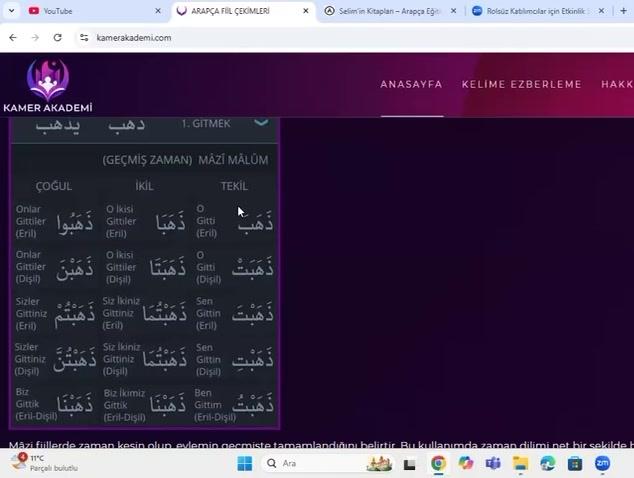The height and width of the screenshot is (478, 634).
Task: Click the 'O İkisi Gittiler (Eril)' cell
Action: click(x=146, y=221)
